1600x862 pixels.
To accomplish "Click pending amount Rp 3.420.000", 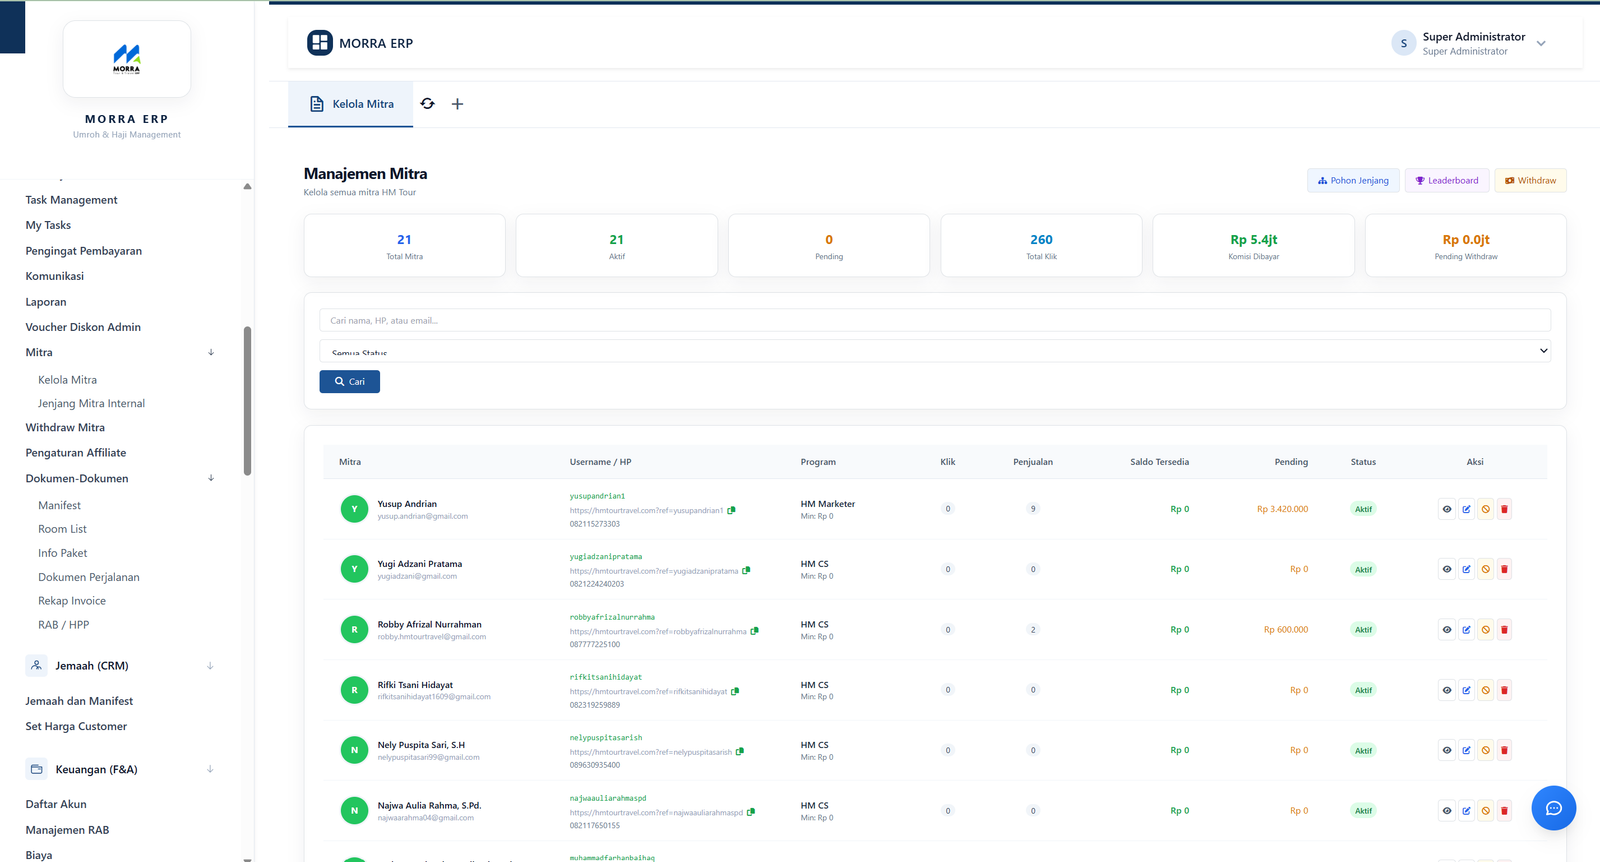I will (1282, 509).
